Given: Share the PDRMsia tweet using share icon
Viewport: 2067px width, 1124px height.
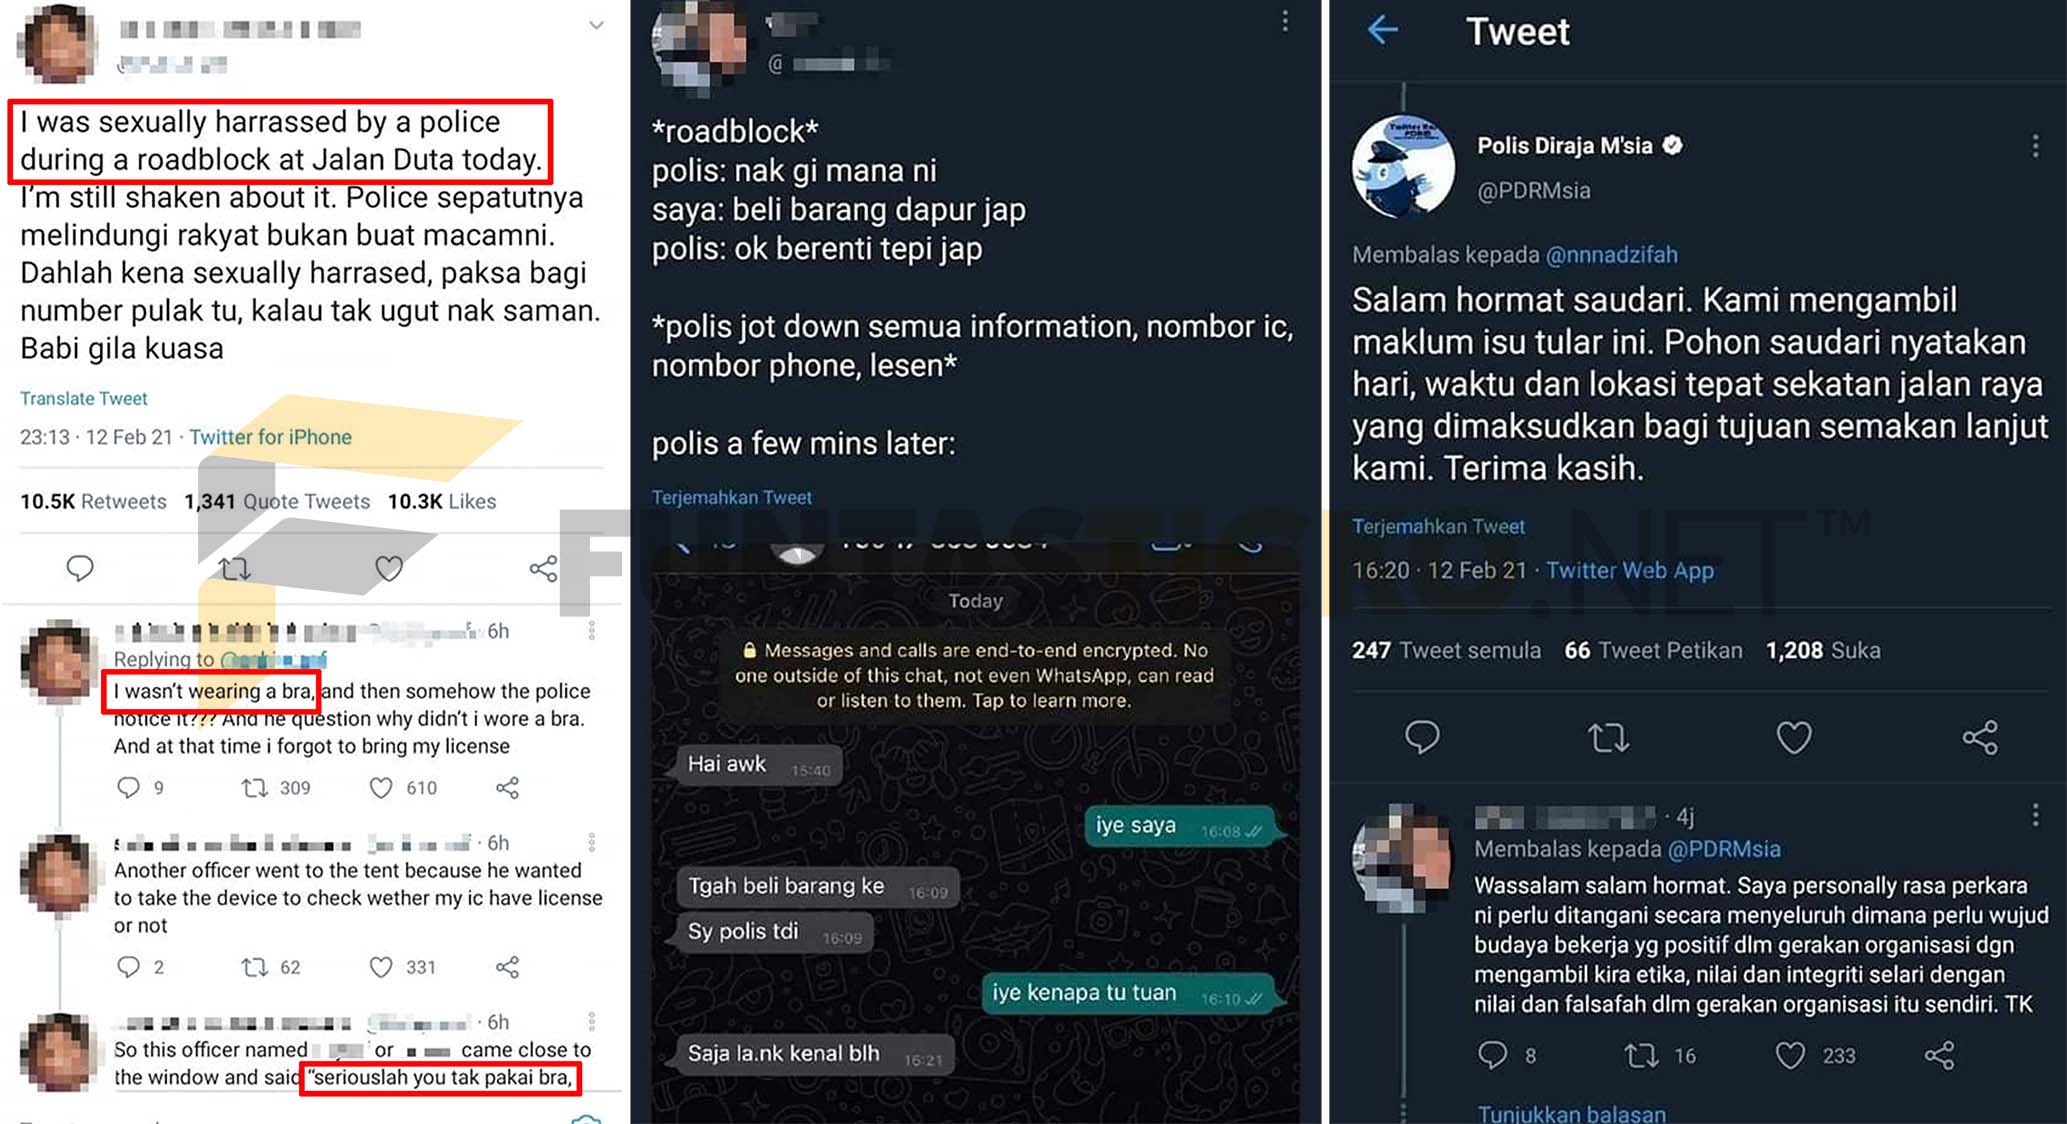Looking at the screenshot, I should [1980, 738].
